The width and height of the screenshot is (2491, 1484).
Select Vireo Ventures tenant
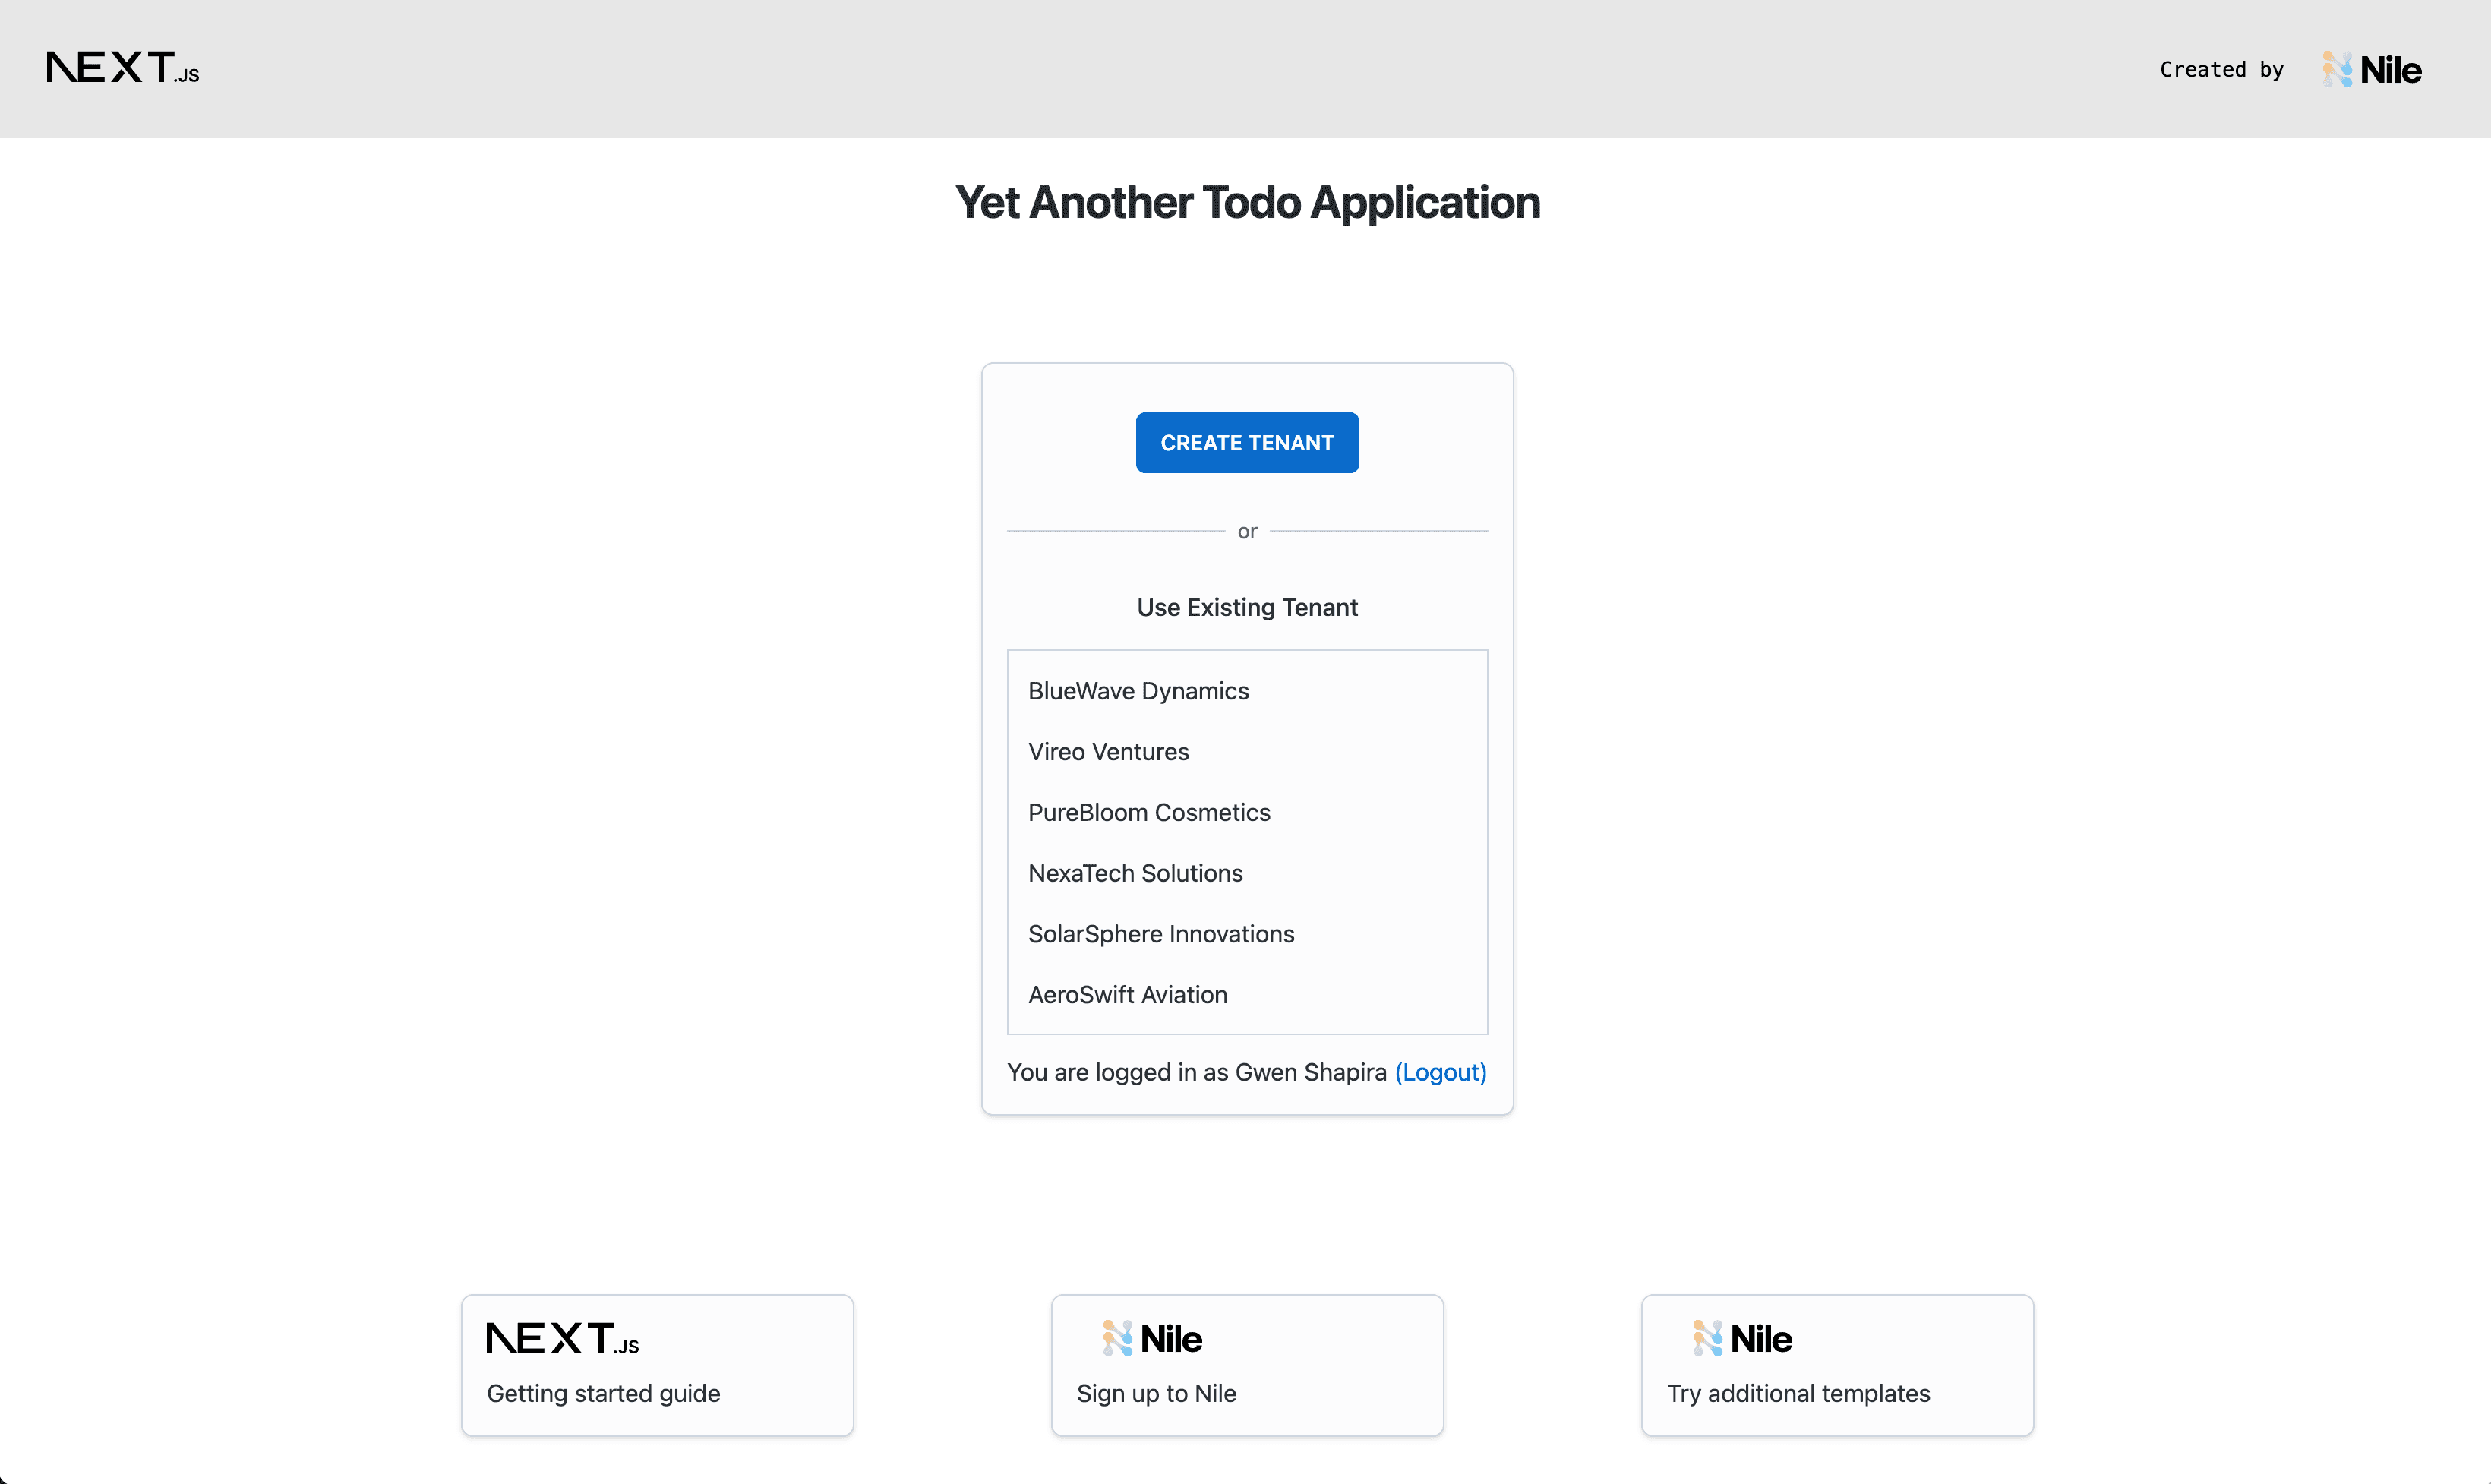click(1108, 751)
